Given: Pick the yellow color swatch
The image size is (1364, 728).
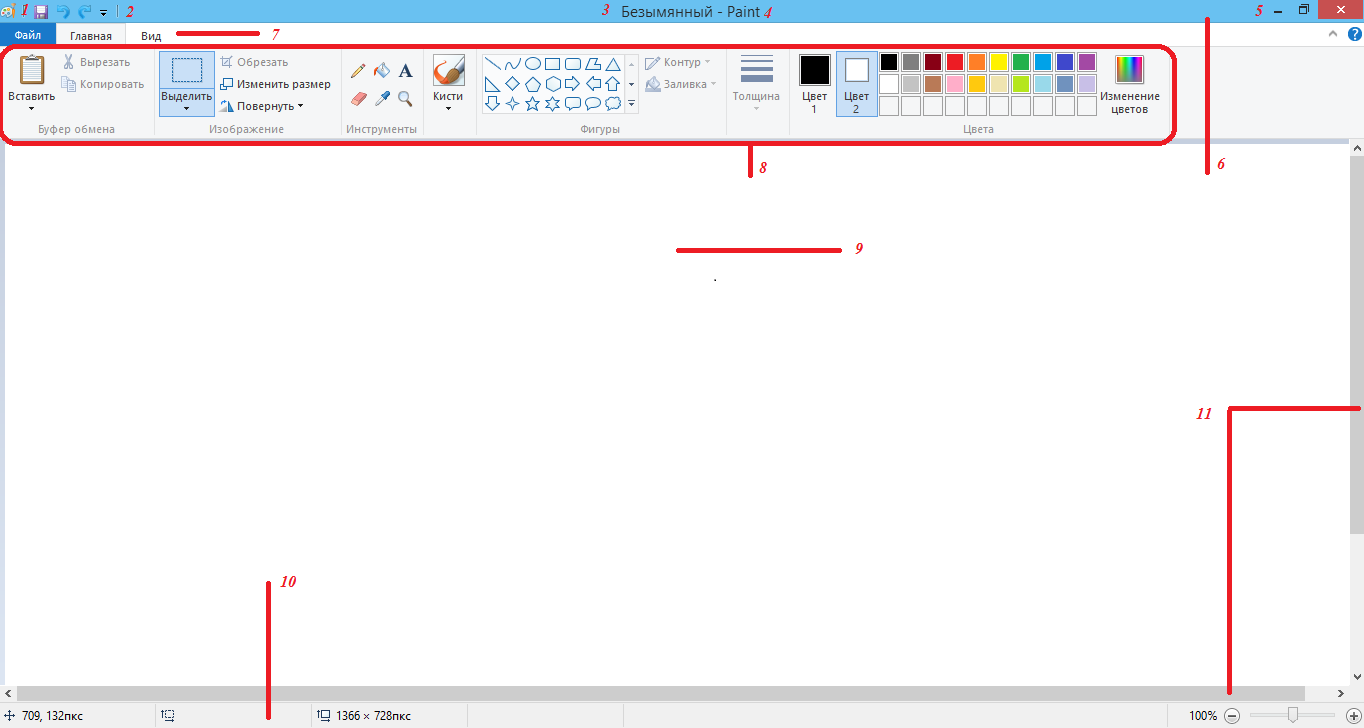Looking at the screenshot, I should [x=999, y=62].
